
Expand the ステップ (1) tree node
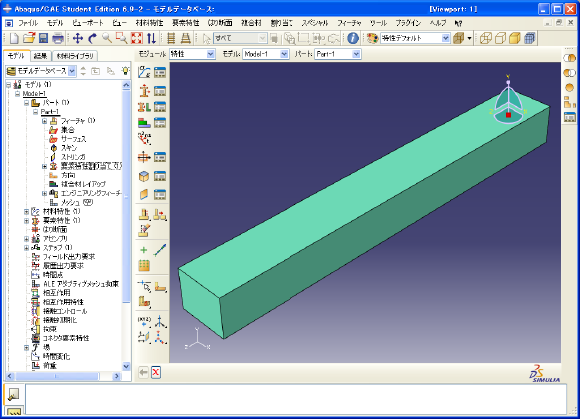(26, 248)
